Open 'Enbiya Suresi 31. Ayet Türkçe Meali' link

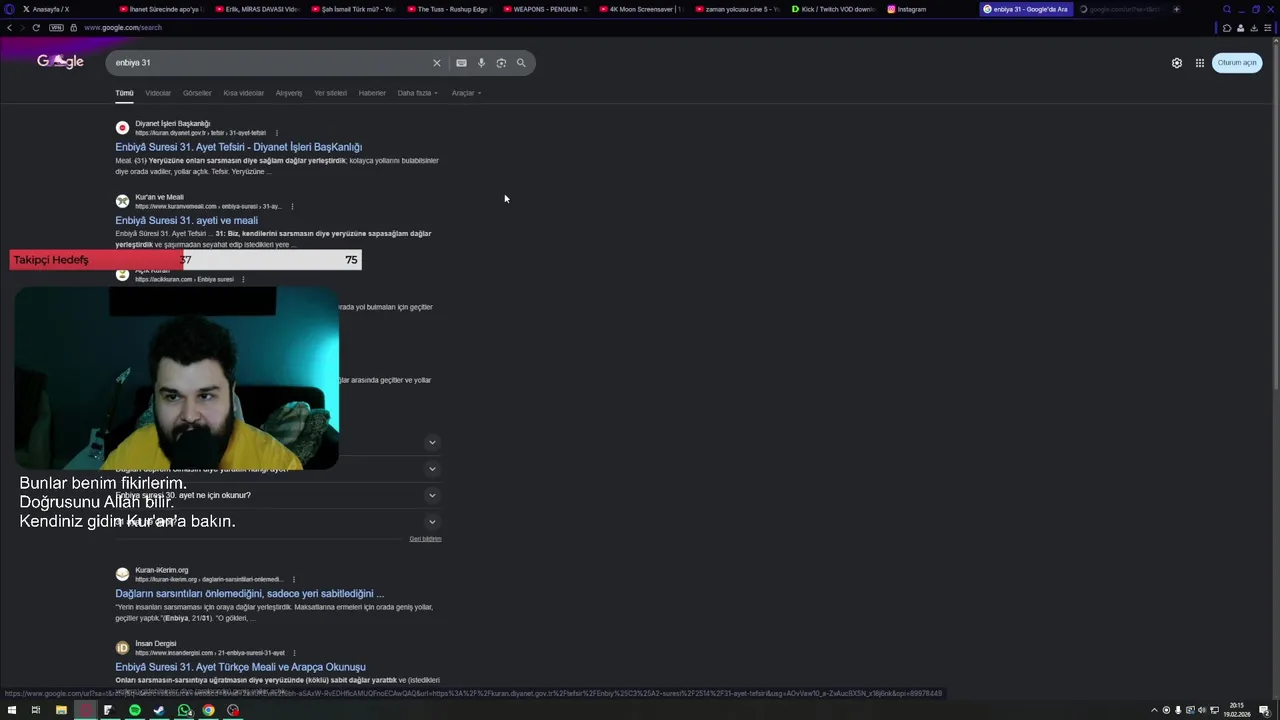(x=240, y=667)
